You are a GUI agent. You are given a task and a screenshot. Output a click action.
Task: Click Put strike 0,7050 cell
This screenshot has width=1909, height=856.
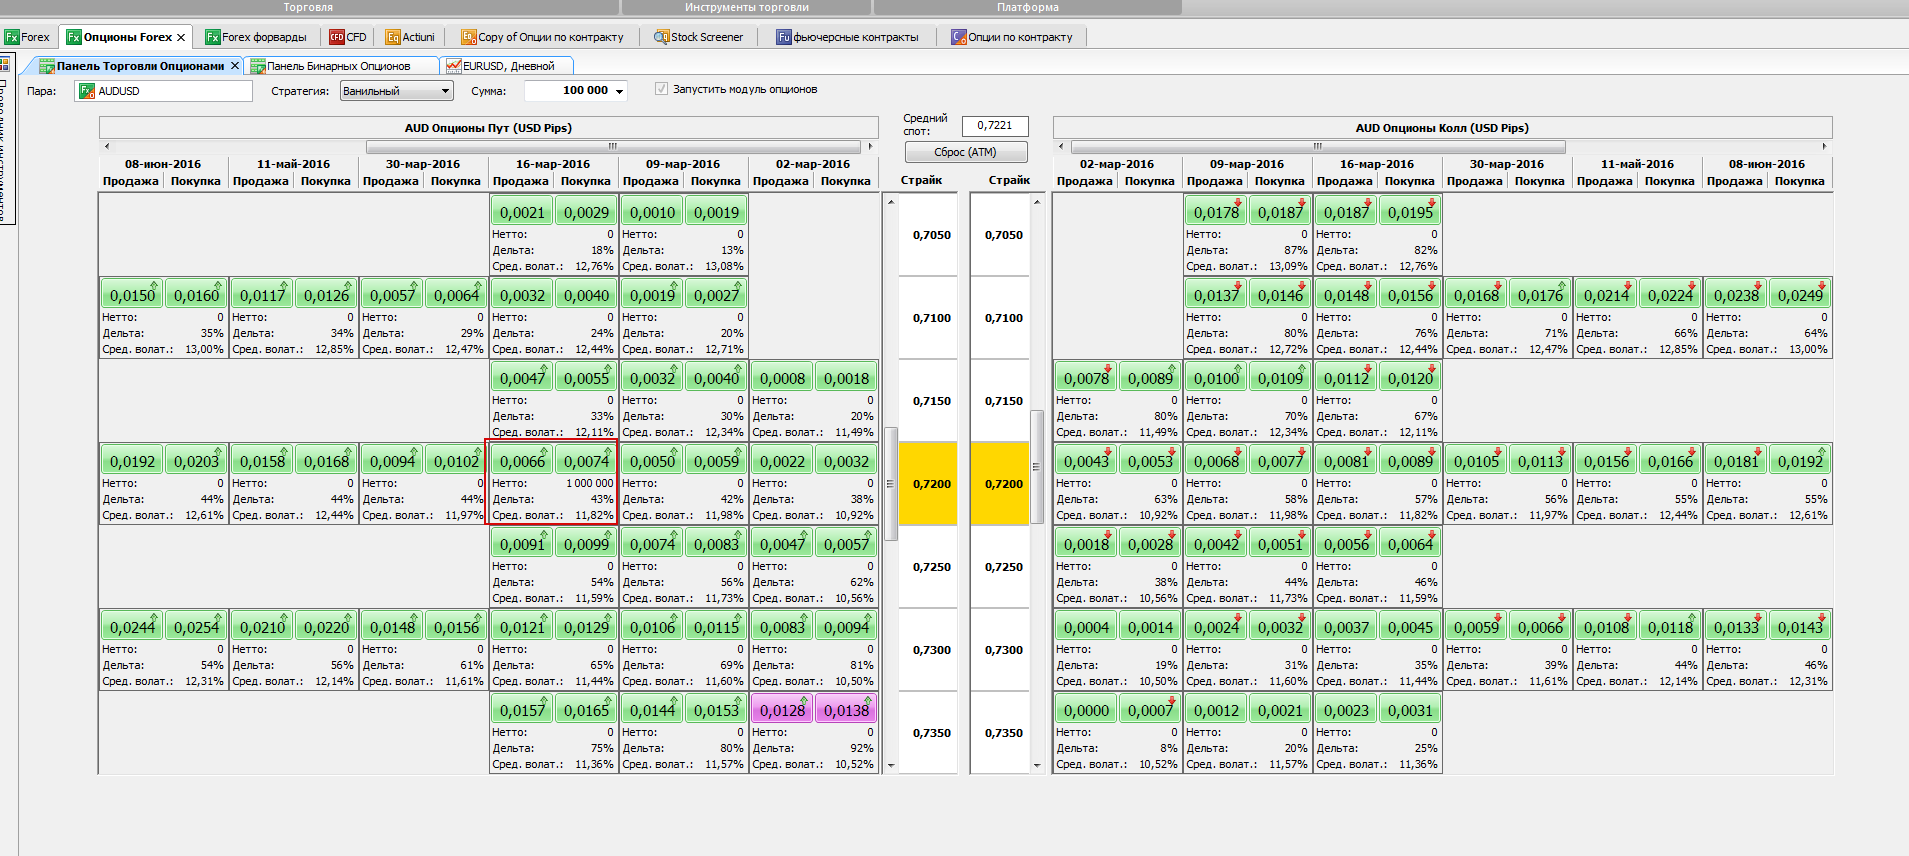coord(929,235)
